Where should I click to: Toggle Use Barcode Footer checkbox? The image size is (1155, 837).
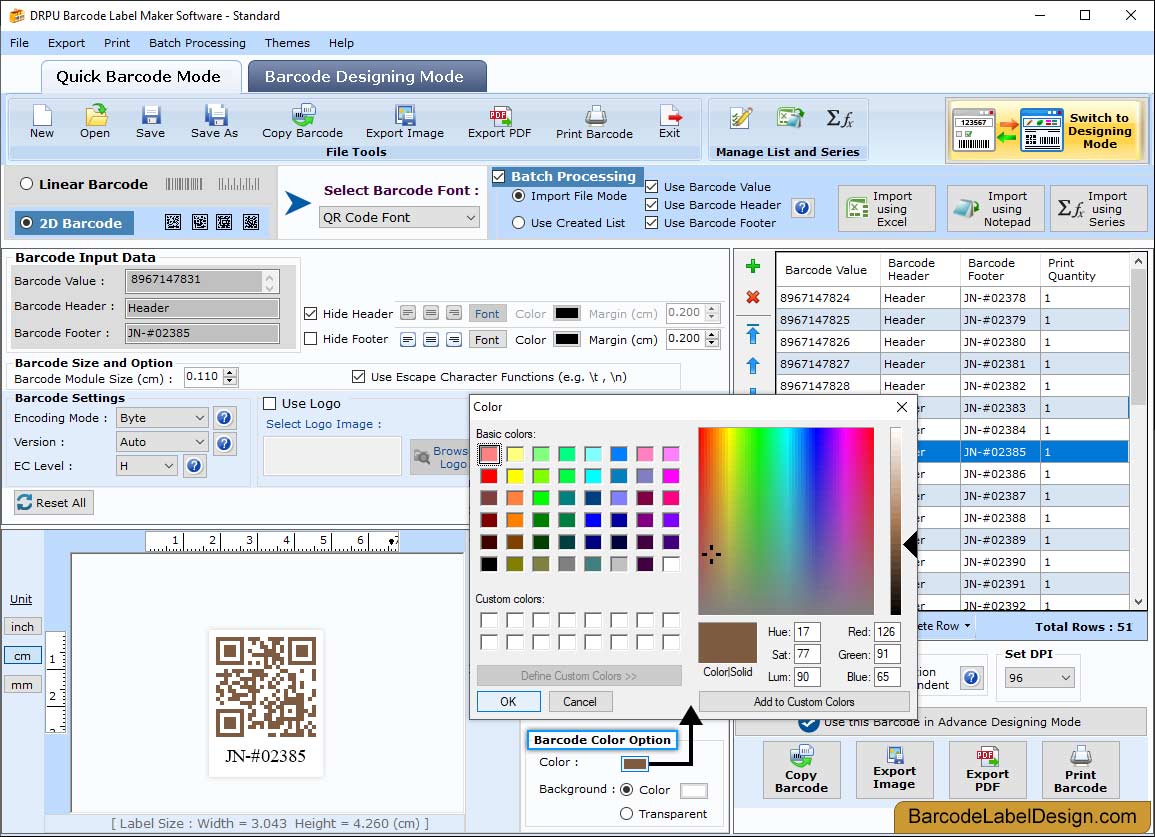651,223
